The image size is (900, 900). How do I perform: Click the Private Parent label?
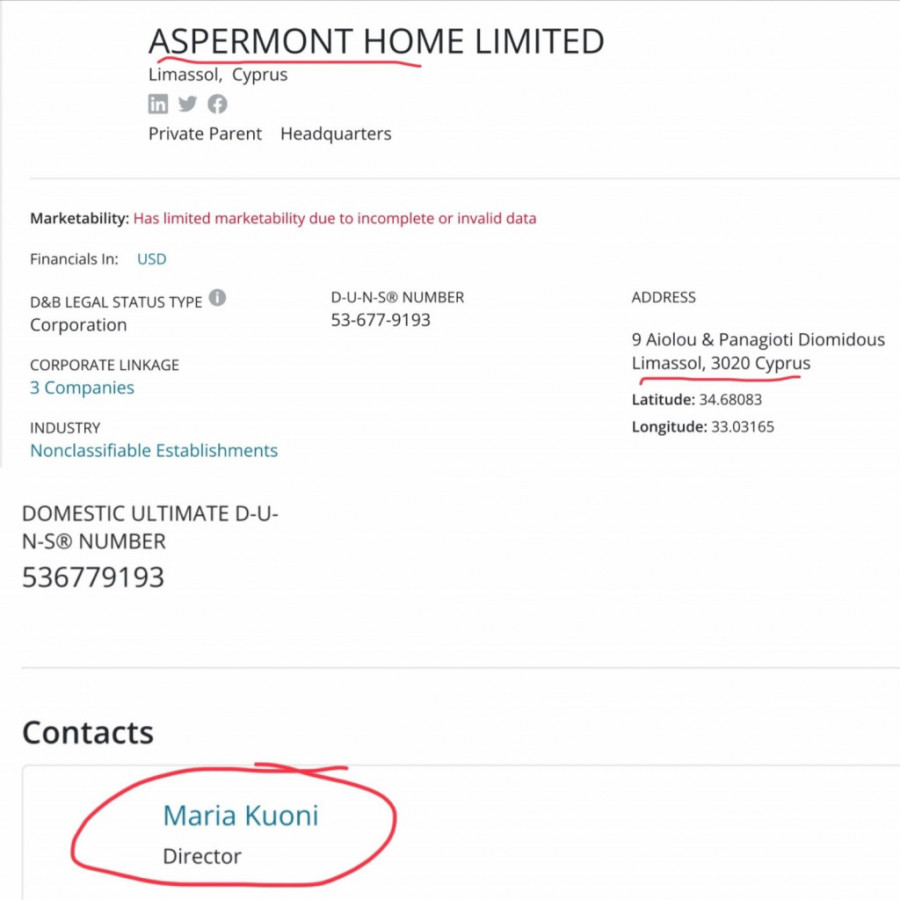(205, 134)
